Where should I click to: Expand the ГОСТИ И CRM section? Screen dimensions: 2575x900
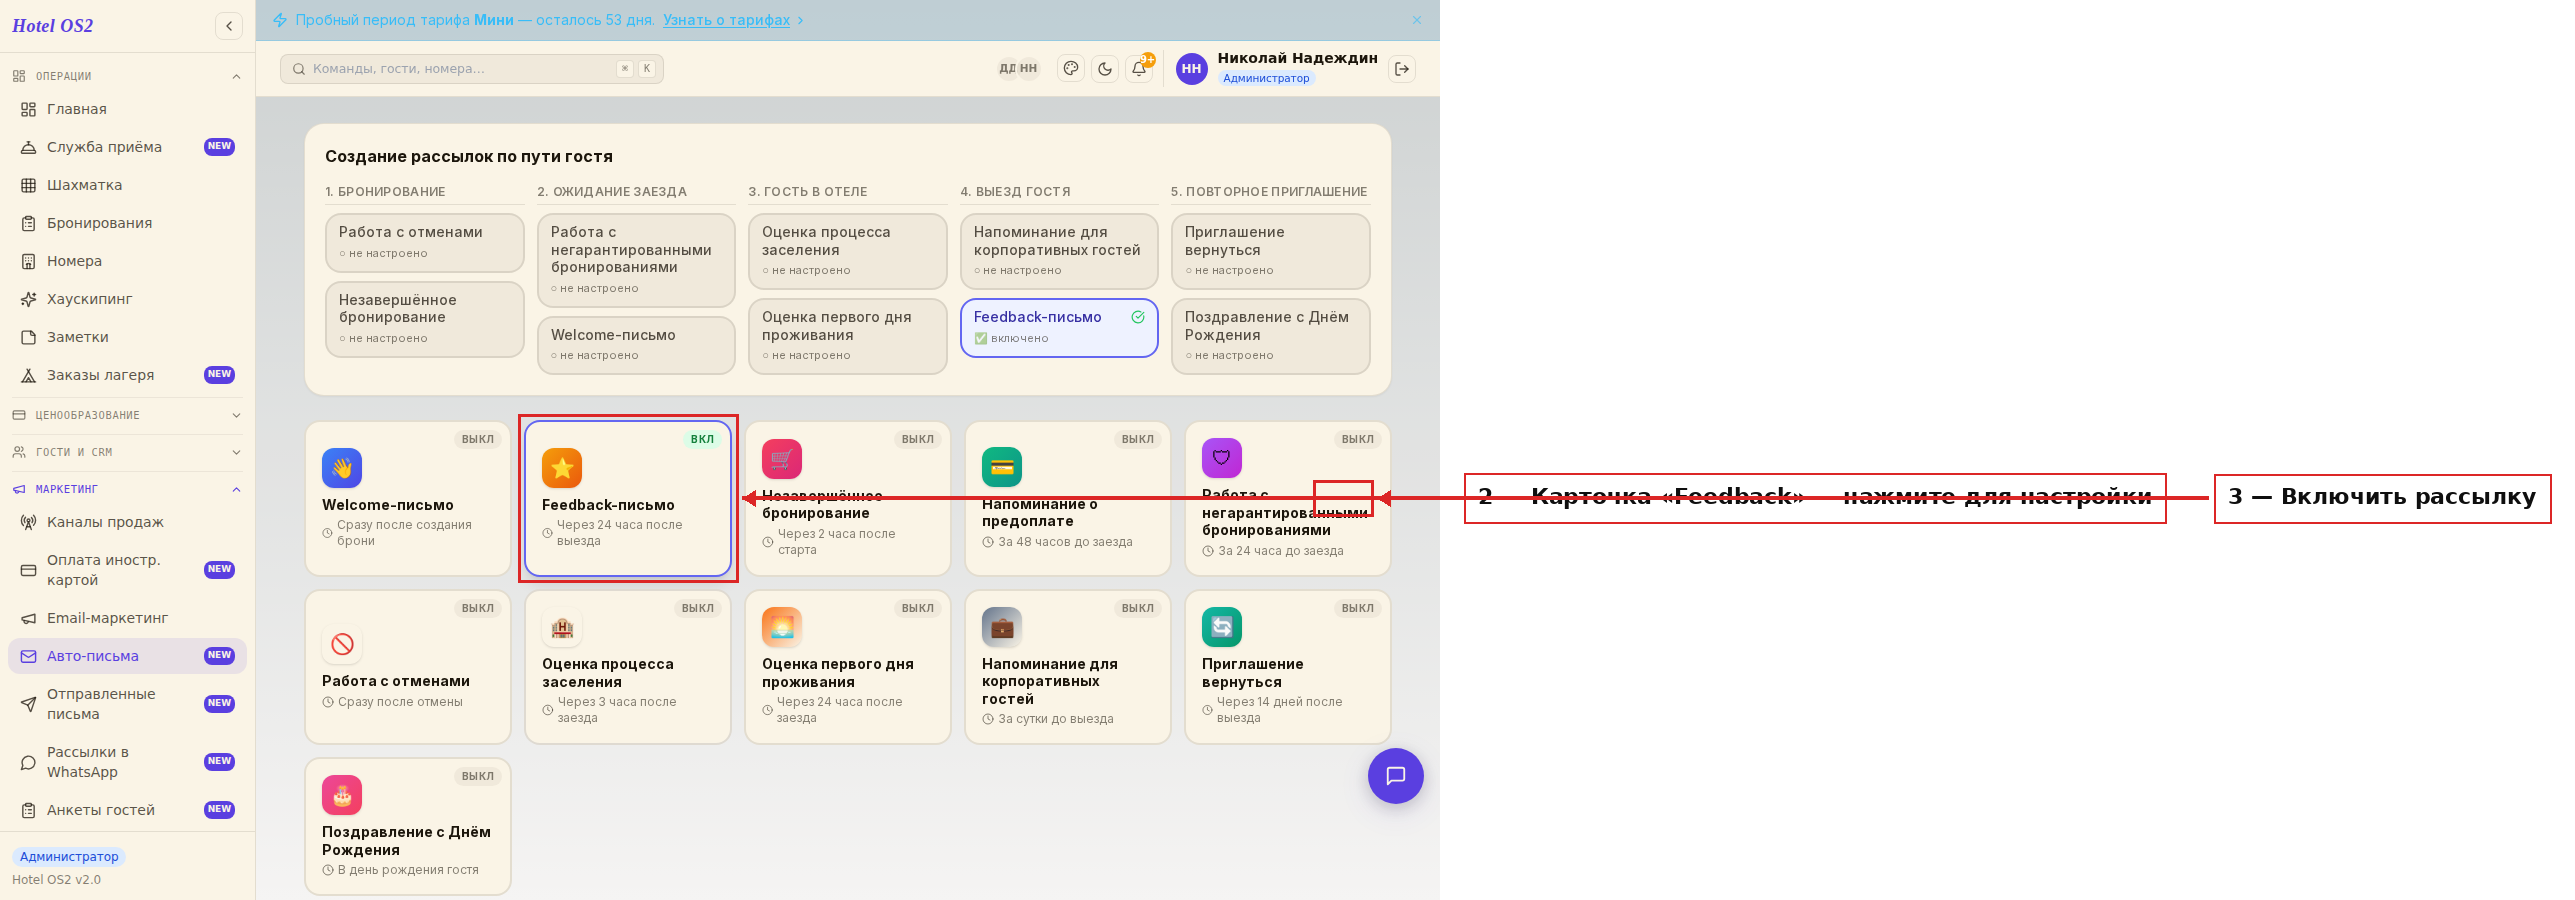tap(127, 452)
